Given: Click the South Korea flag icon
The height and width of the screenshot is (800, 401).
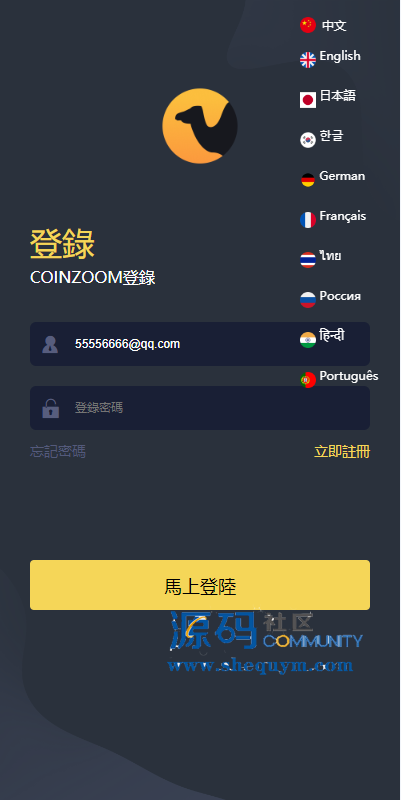Looking at the screenshot, I should 308,140.
